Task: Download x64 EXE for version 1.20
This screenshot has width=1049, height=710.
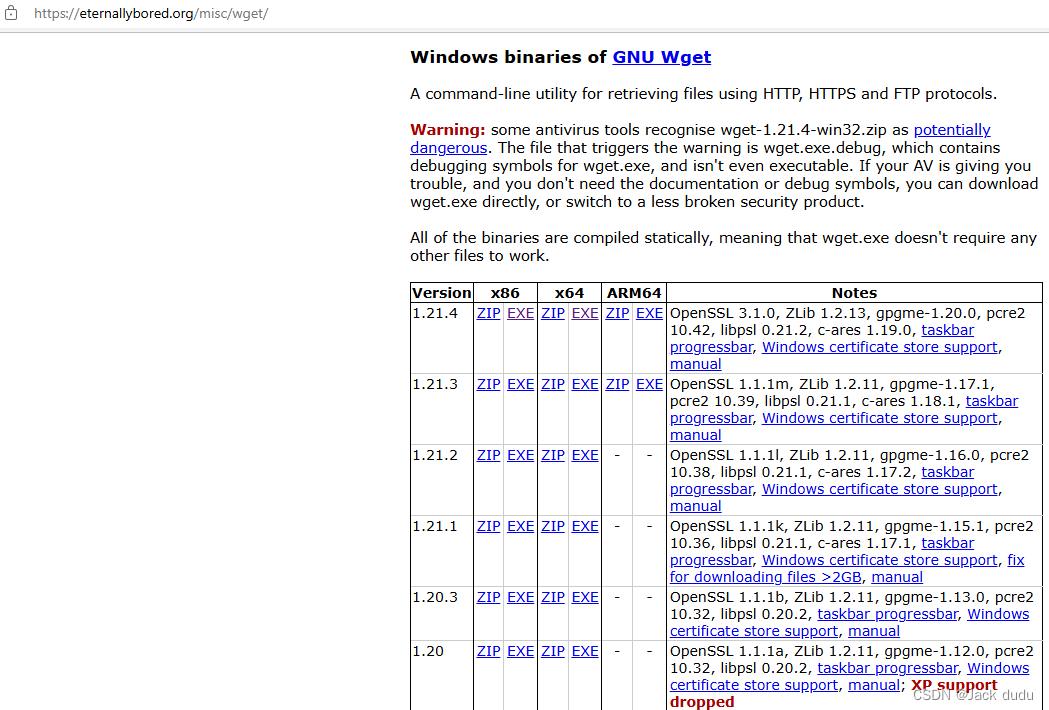Action: (585, 651)
